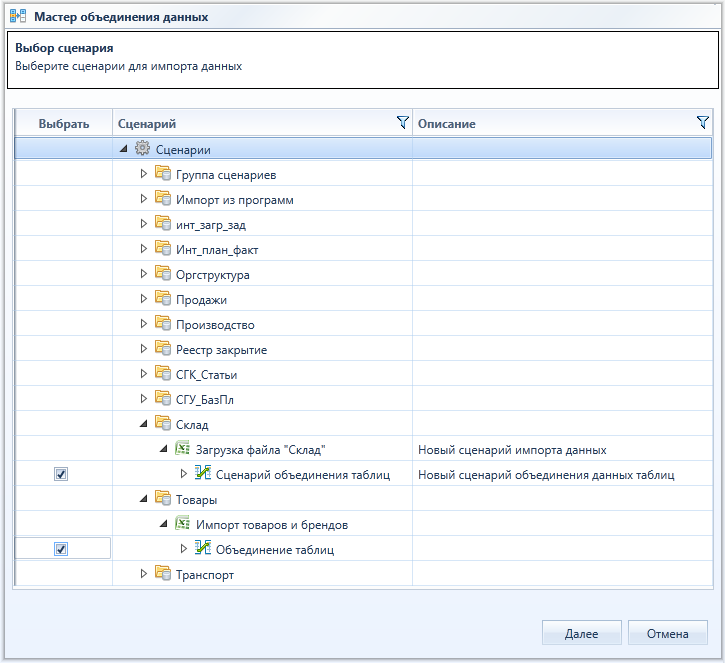Expand the Транспорт folder
Image resolution: width=725 pixels, height=663 pixels.
[144, 574]
